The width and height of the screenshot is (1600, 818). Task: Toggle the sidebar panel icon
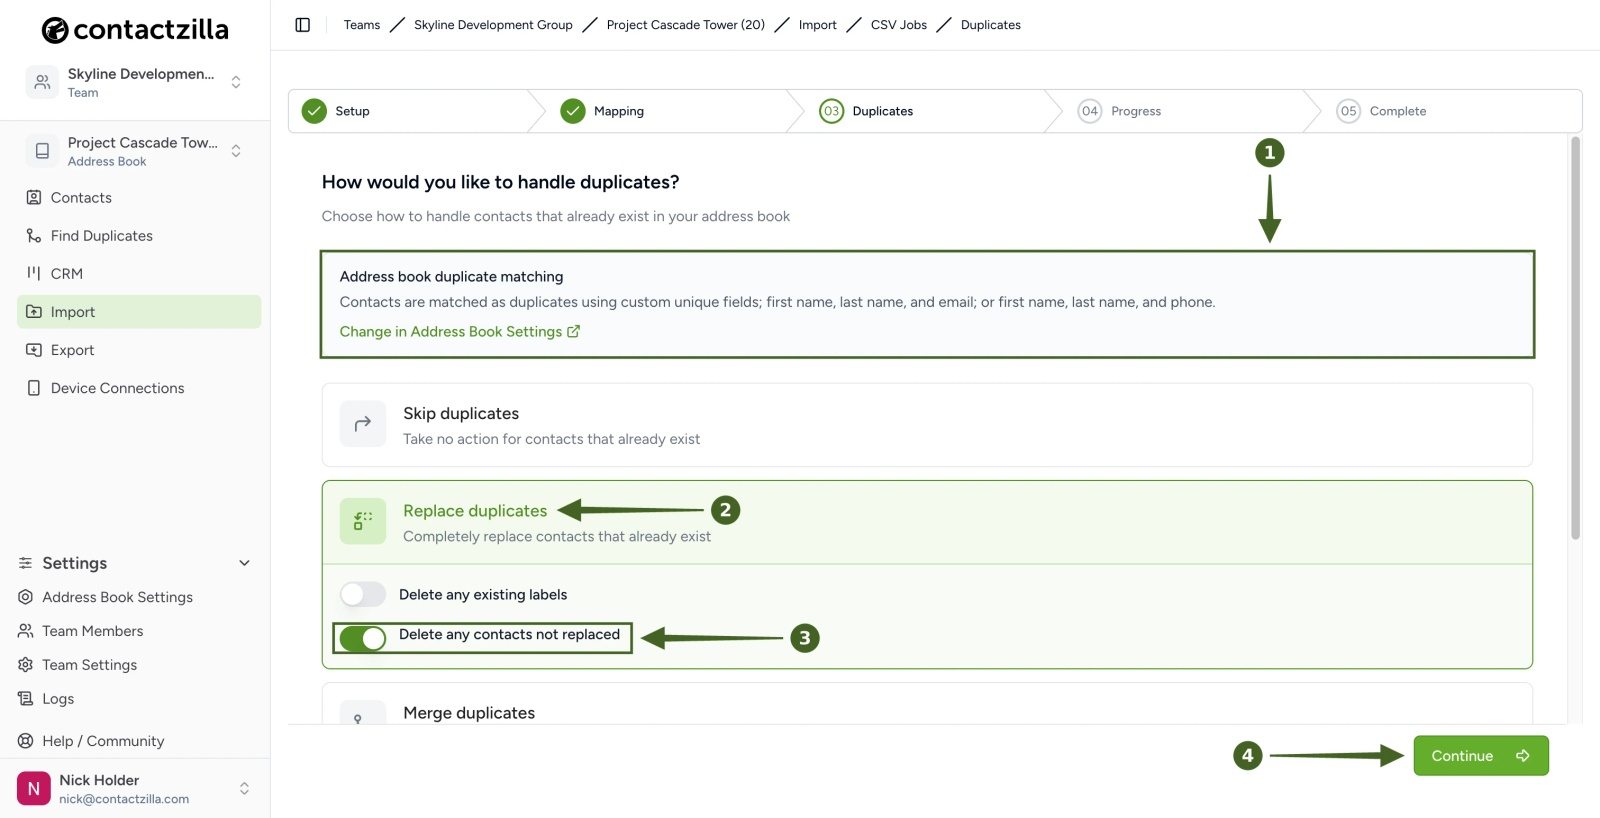[303, 25]
